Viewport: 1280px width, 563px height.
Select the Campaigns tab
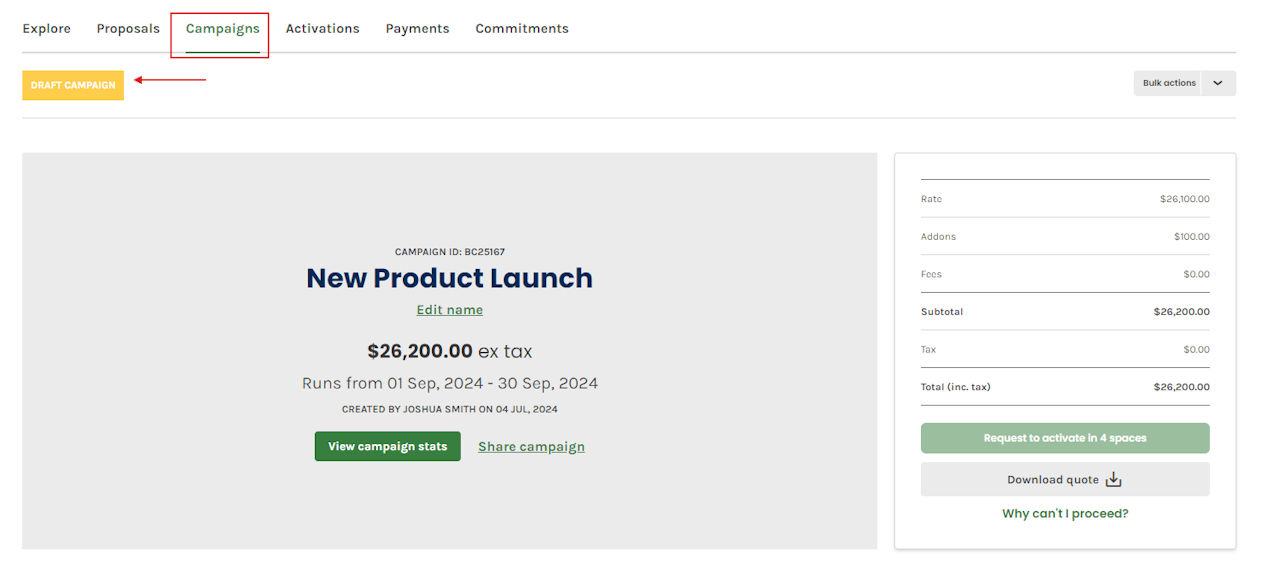222,29
